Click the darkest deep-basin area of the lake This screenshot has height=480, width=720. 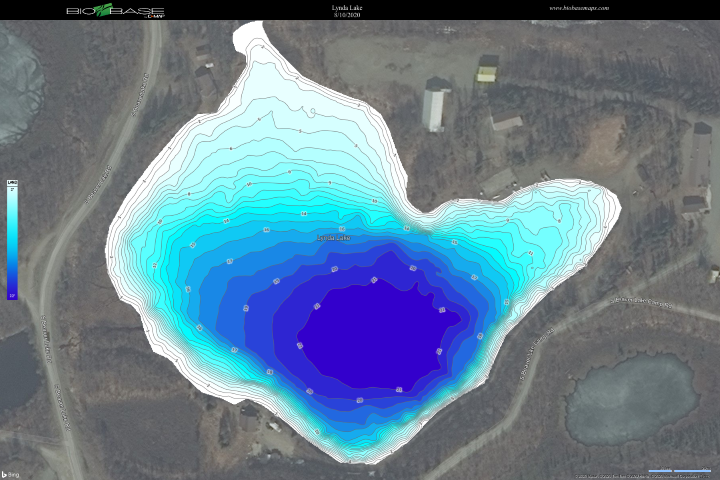[377, 335]
